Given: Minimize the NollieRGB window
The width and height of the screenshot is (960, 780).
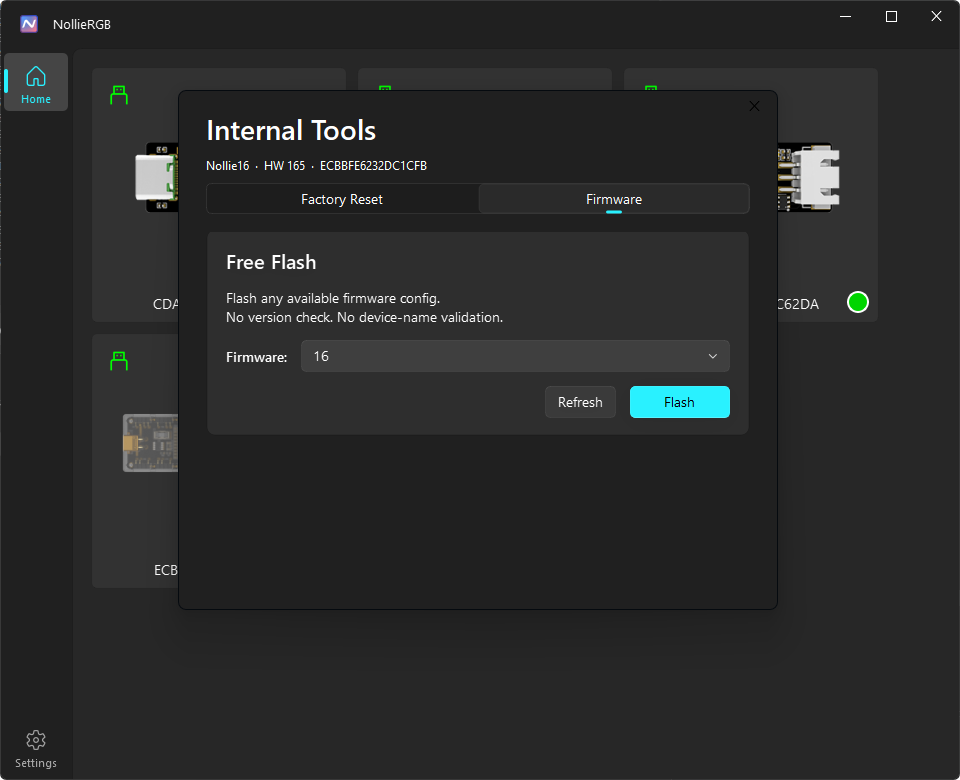Looking at the screenshot, I should pyautogui.click(x=846, y=17).
